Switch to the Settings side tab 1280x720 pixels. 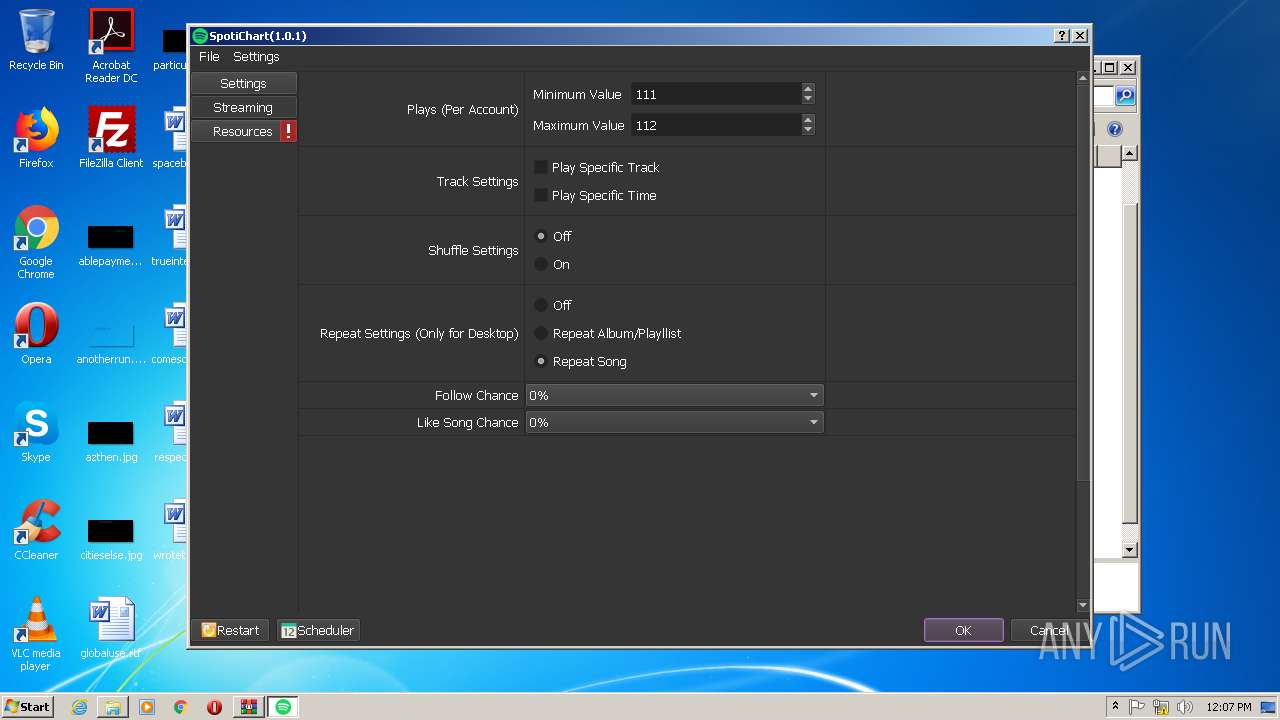point(244,83)
